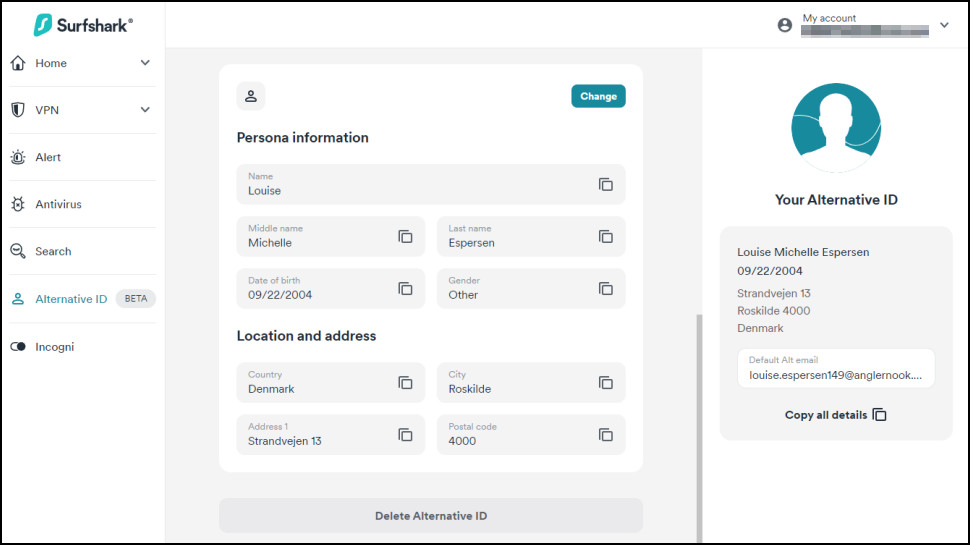Copy the Name field value Louise
The width and height of the screenshot is (970, 545).
coord(606,184)
